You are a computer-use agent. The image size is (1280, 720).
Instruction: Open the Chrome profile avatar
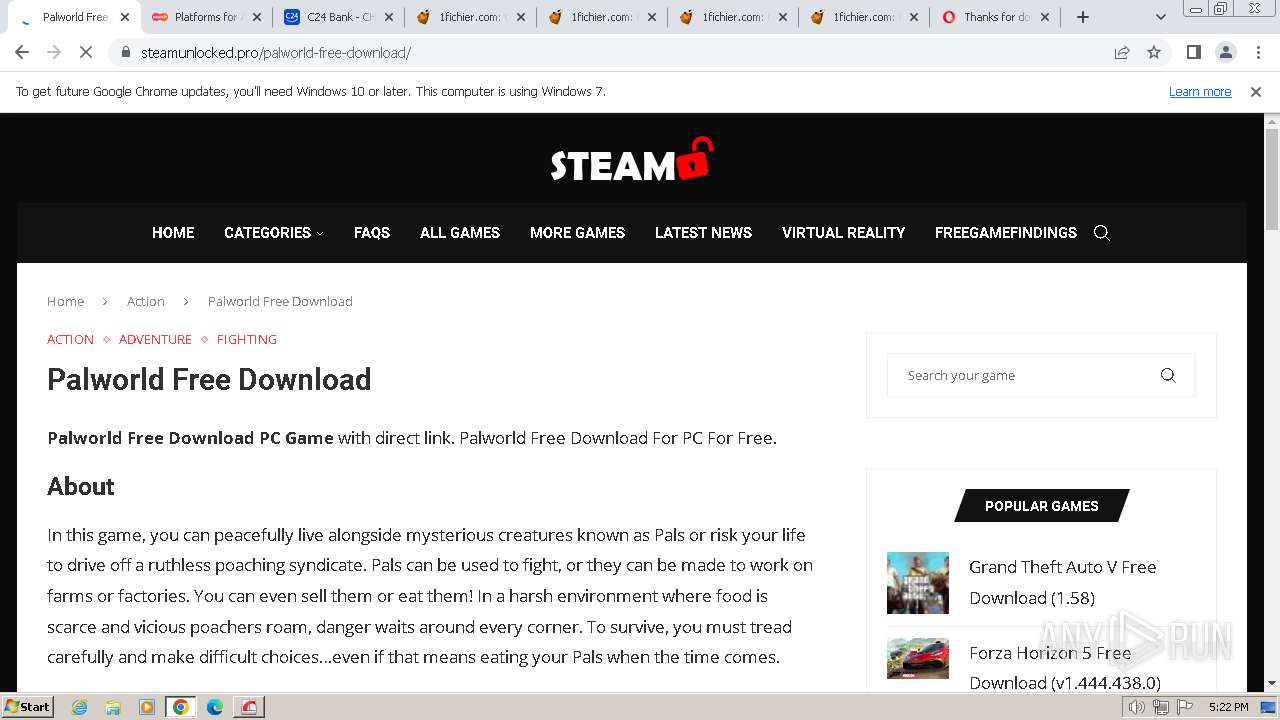[1225, 52]
